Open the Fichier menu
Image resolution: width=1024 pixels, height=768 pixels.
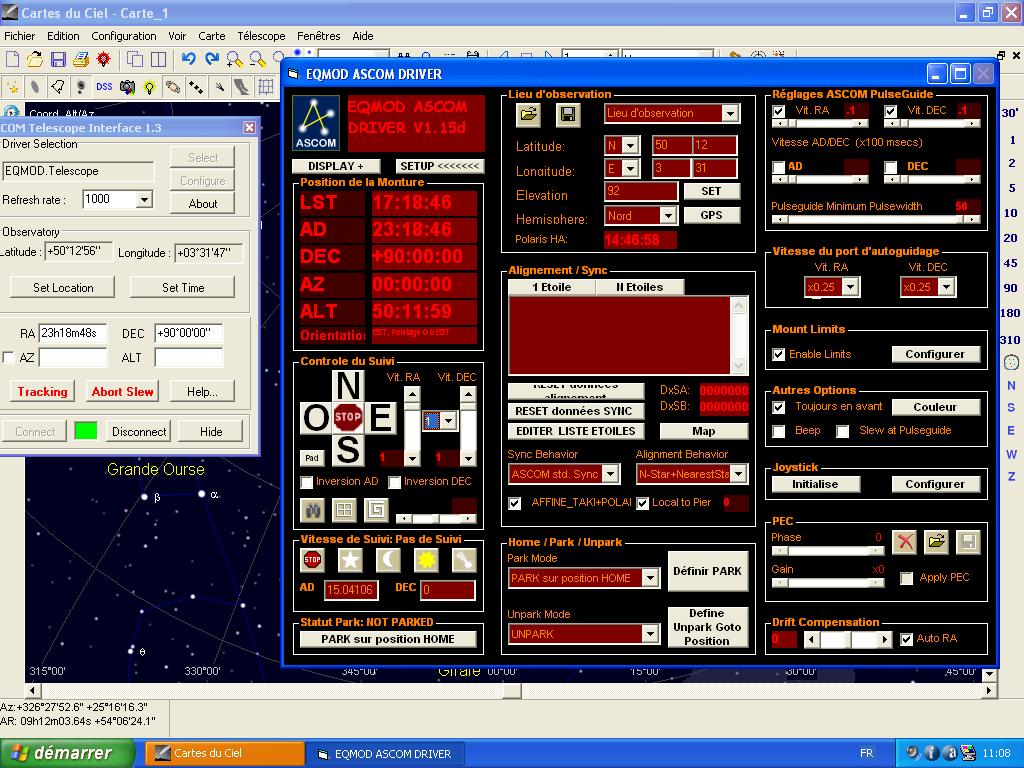point(20,36)
